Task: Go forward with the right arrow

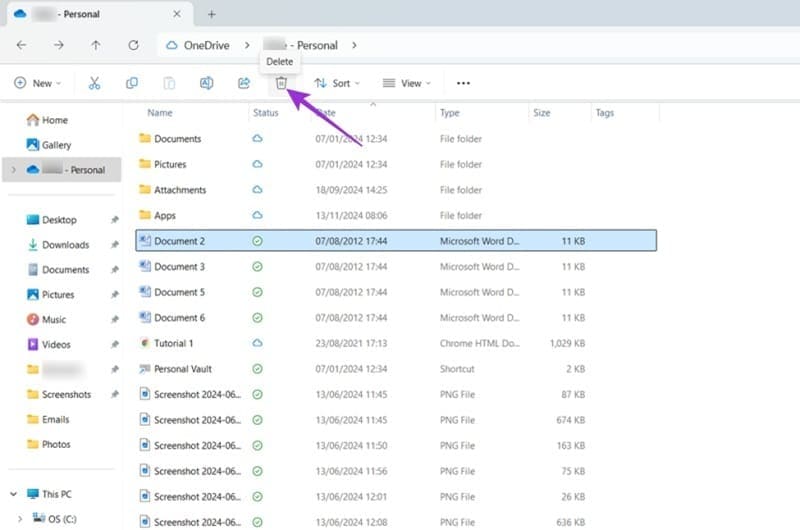Action: (59, 45)
